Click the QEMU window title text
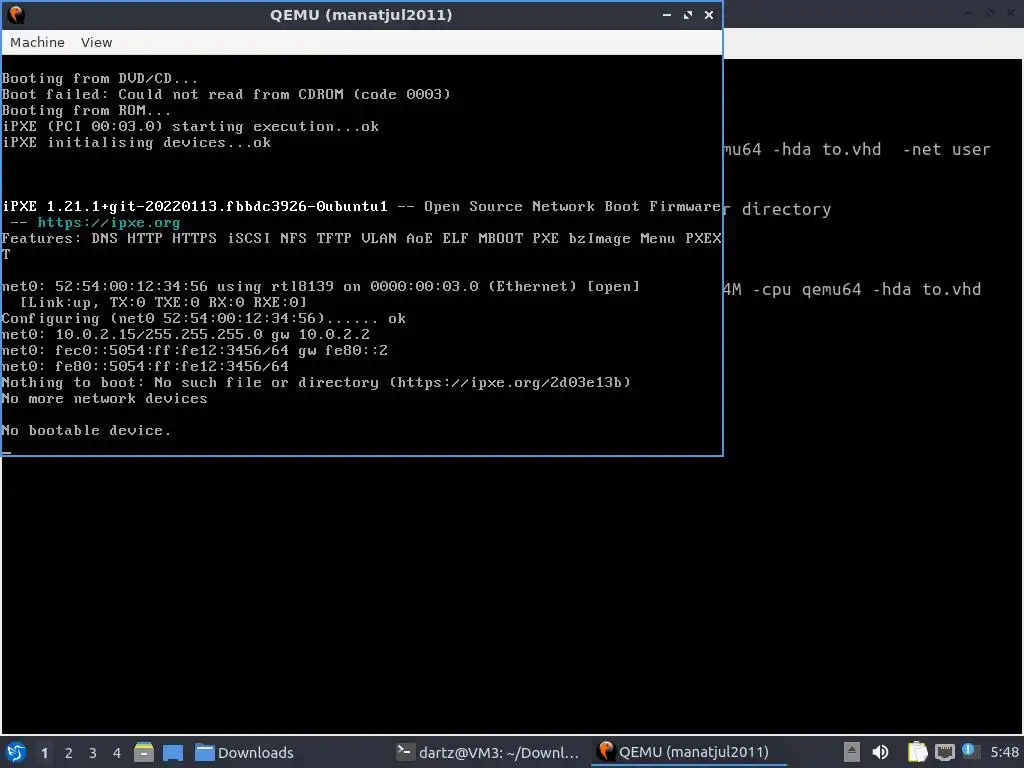This screenshot has width=1024, height=768. click(361, 14)
